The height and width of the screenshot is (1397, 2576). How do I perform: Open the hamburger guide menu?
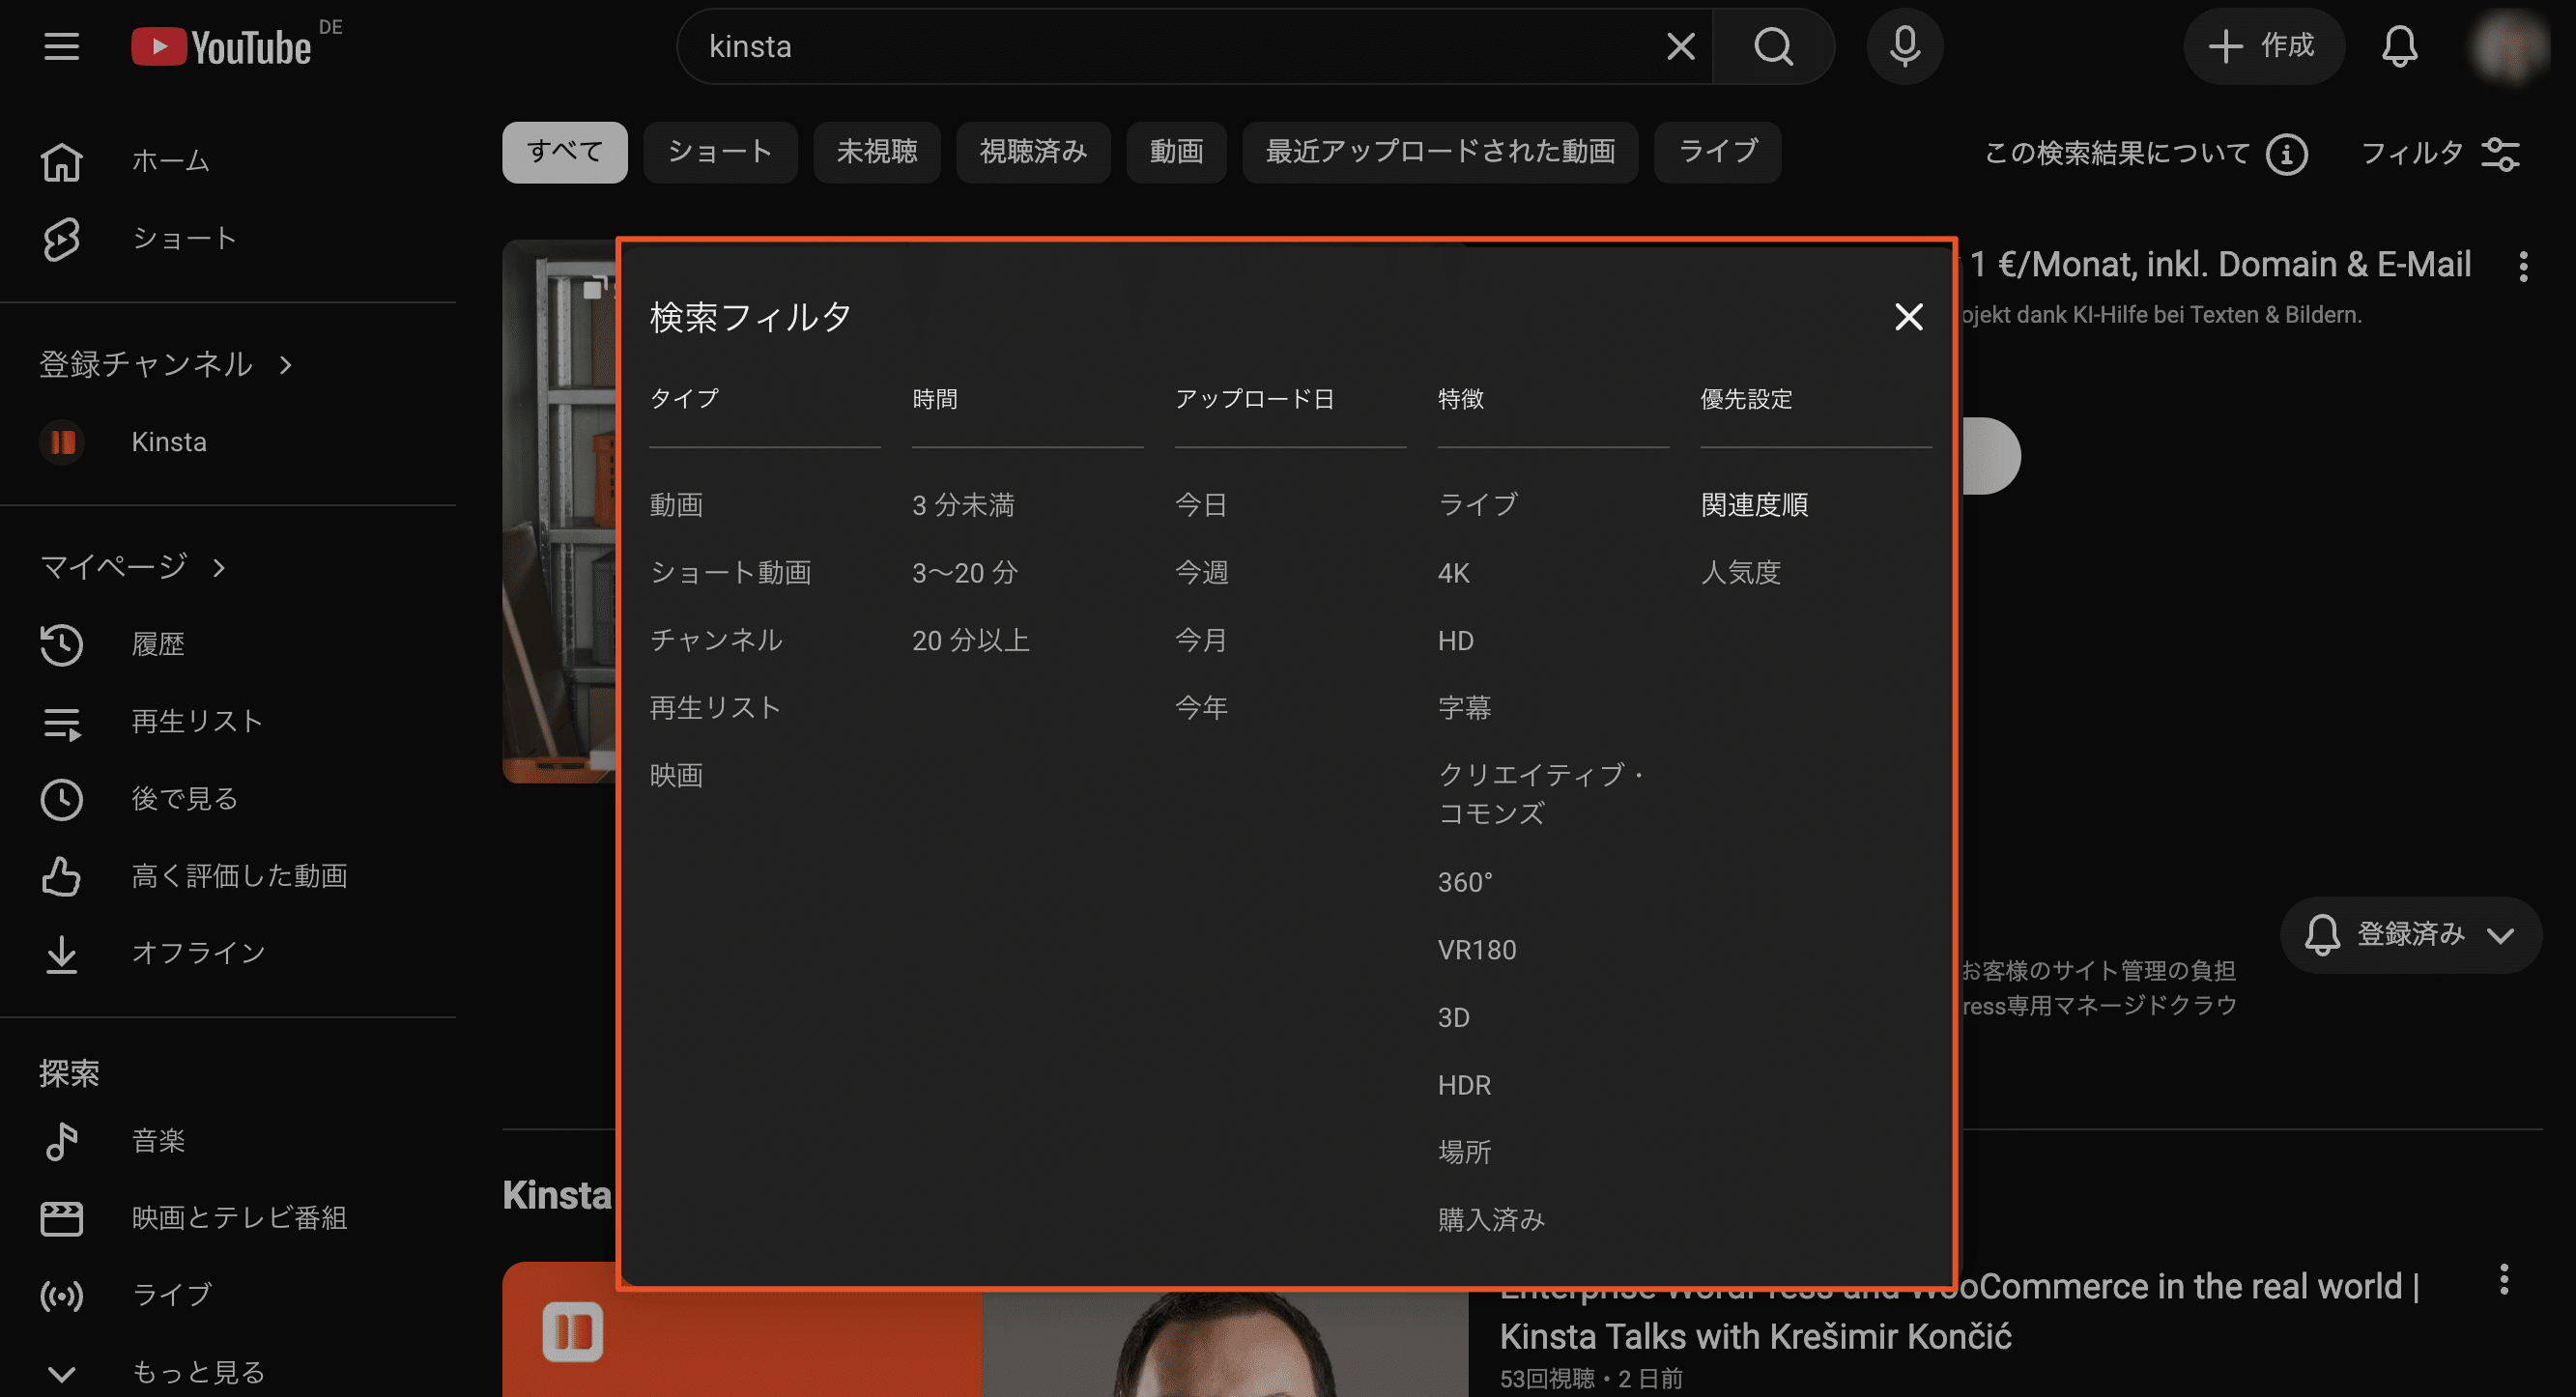(x=62, y=46)
